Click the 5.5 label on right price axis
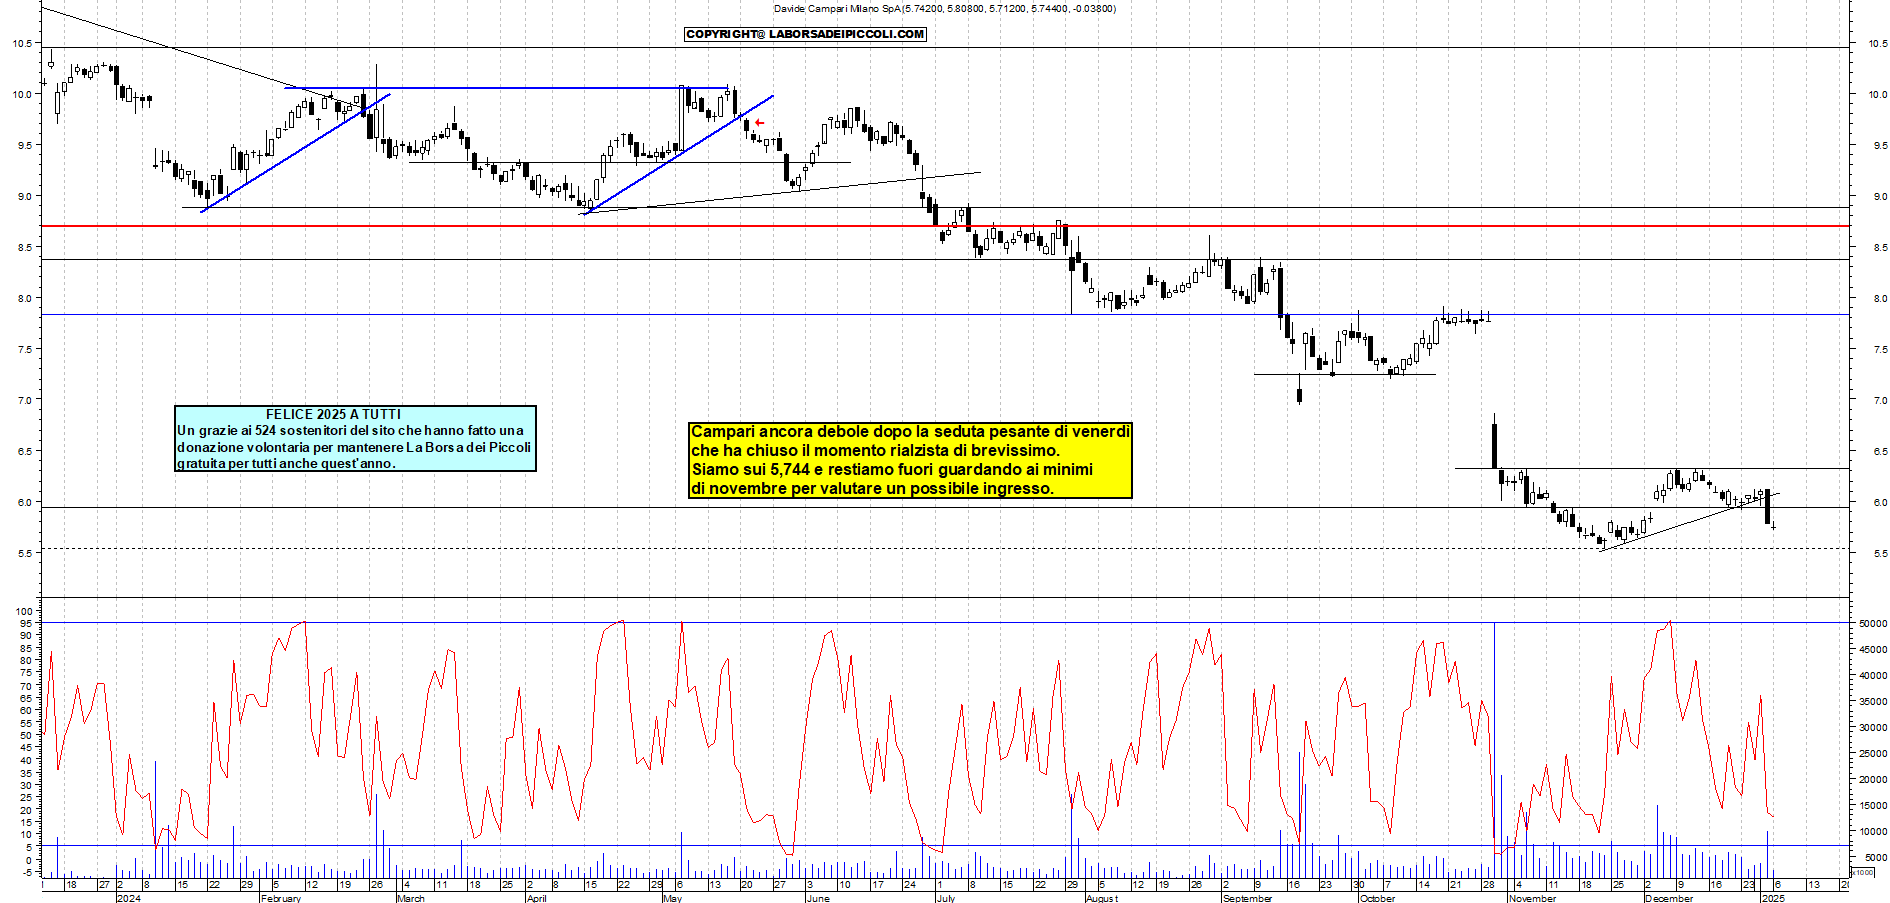 [1880, 553]
